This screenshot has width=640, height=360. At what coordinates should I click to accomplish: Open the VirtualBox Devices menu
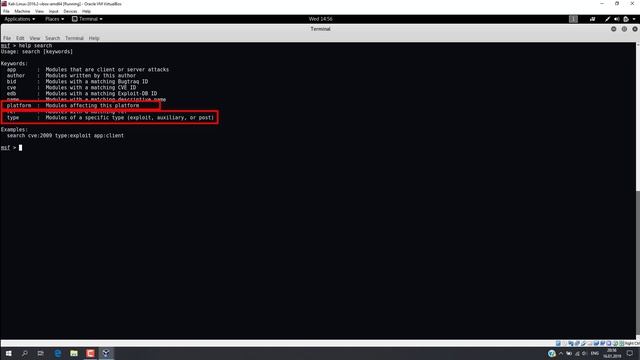click(x=70, y=11)
